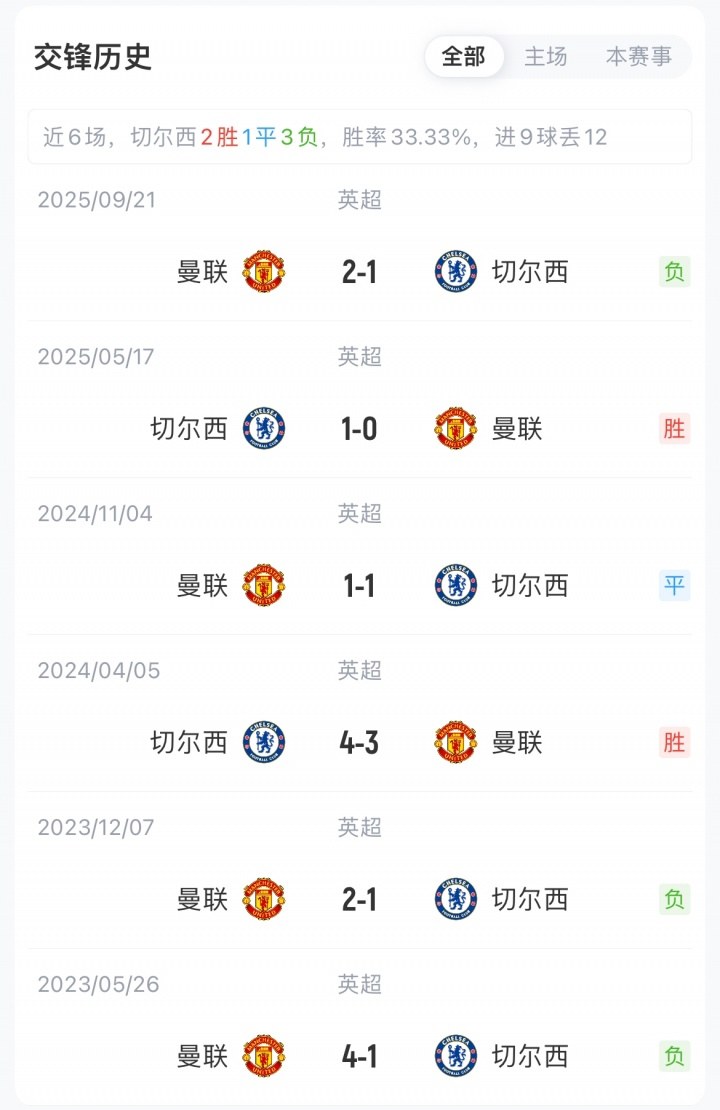Click Manchester United crest in 2025/05/17 match

tap(456, 429)
